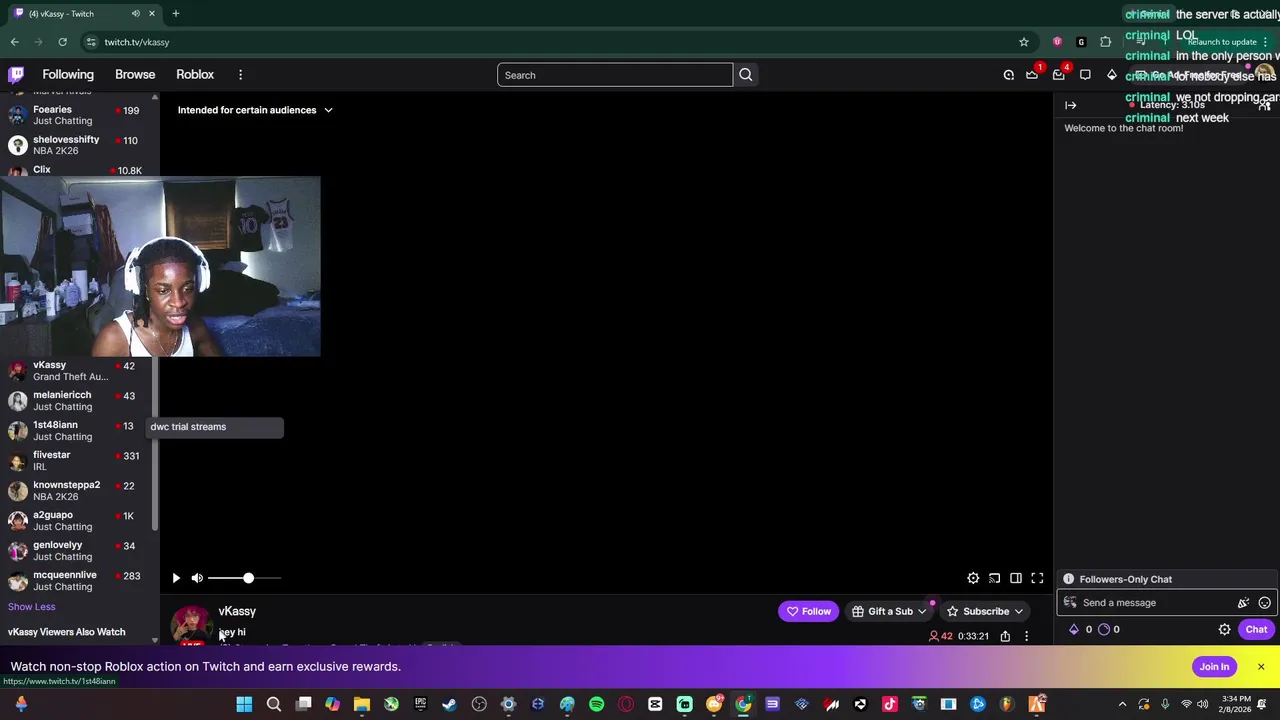
Task: Click the Join In banner button
Action: click(x=1214, y=667)
